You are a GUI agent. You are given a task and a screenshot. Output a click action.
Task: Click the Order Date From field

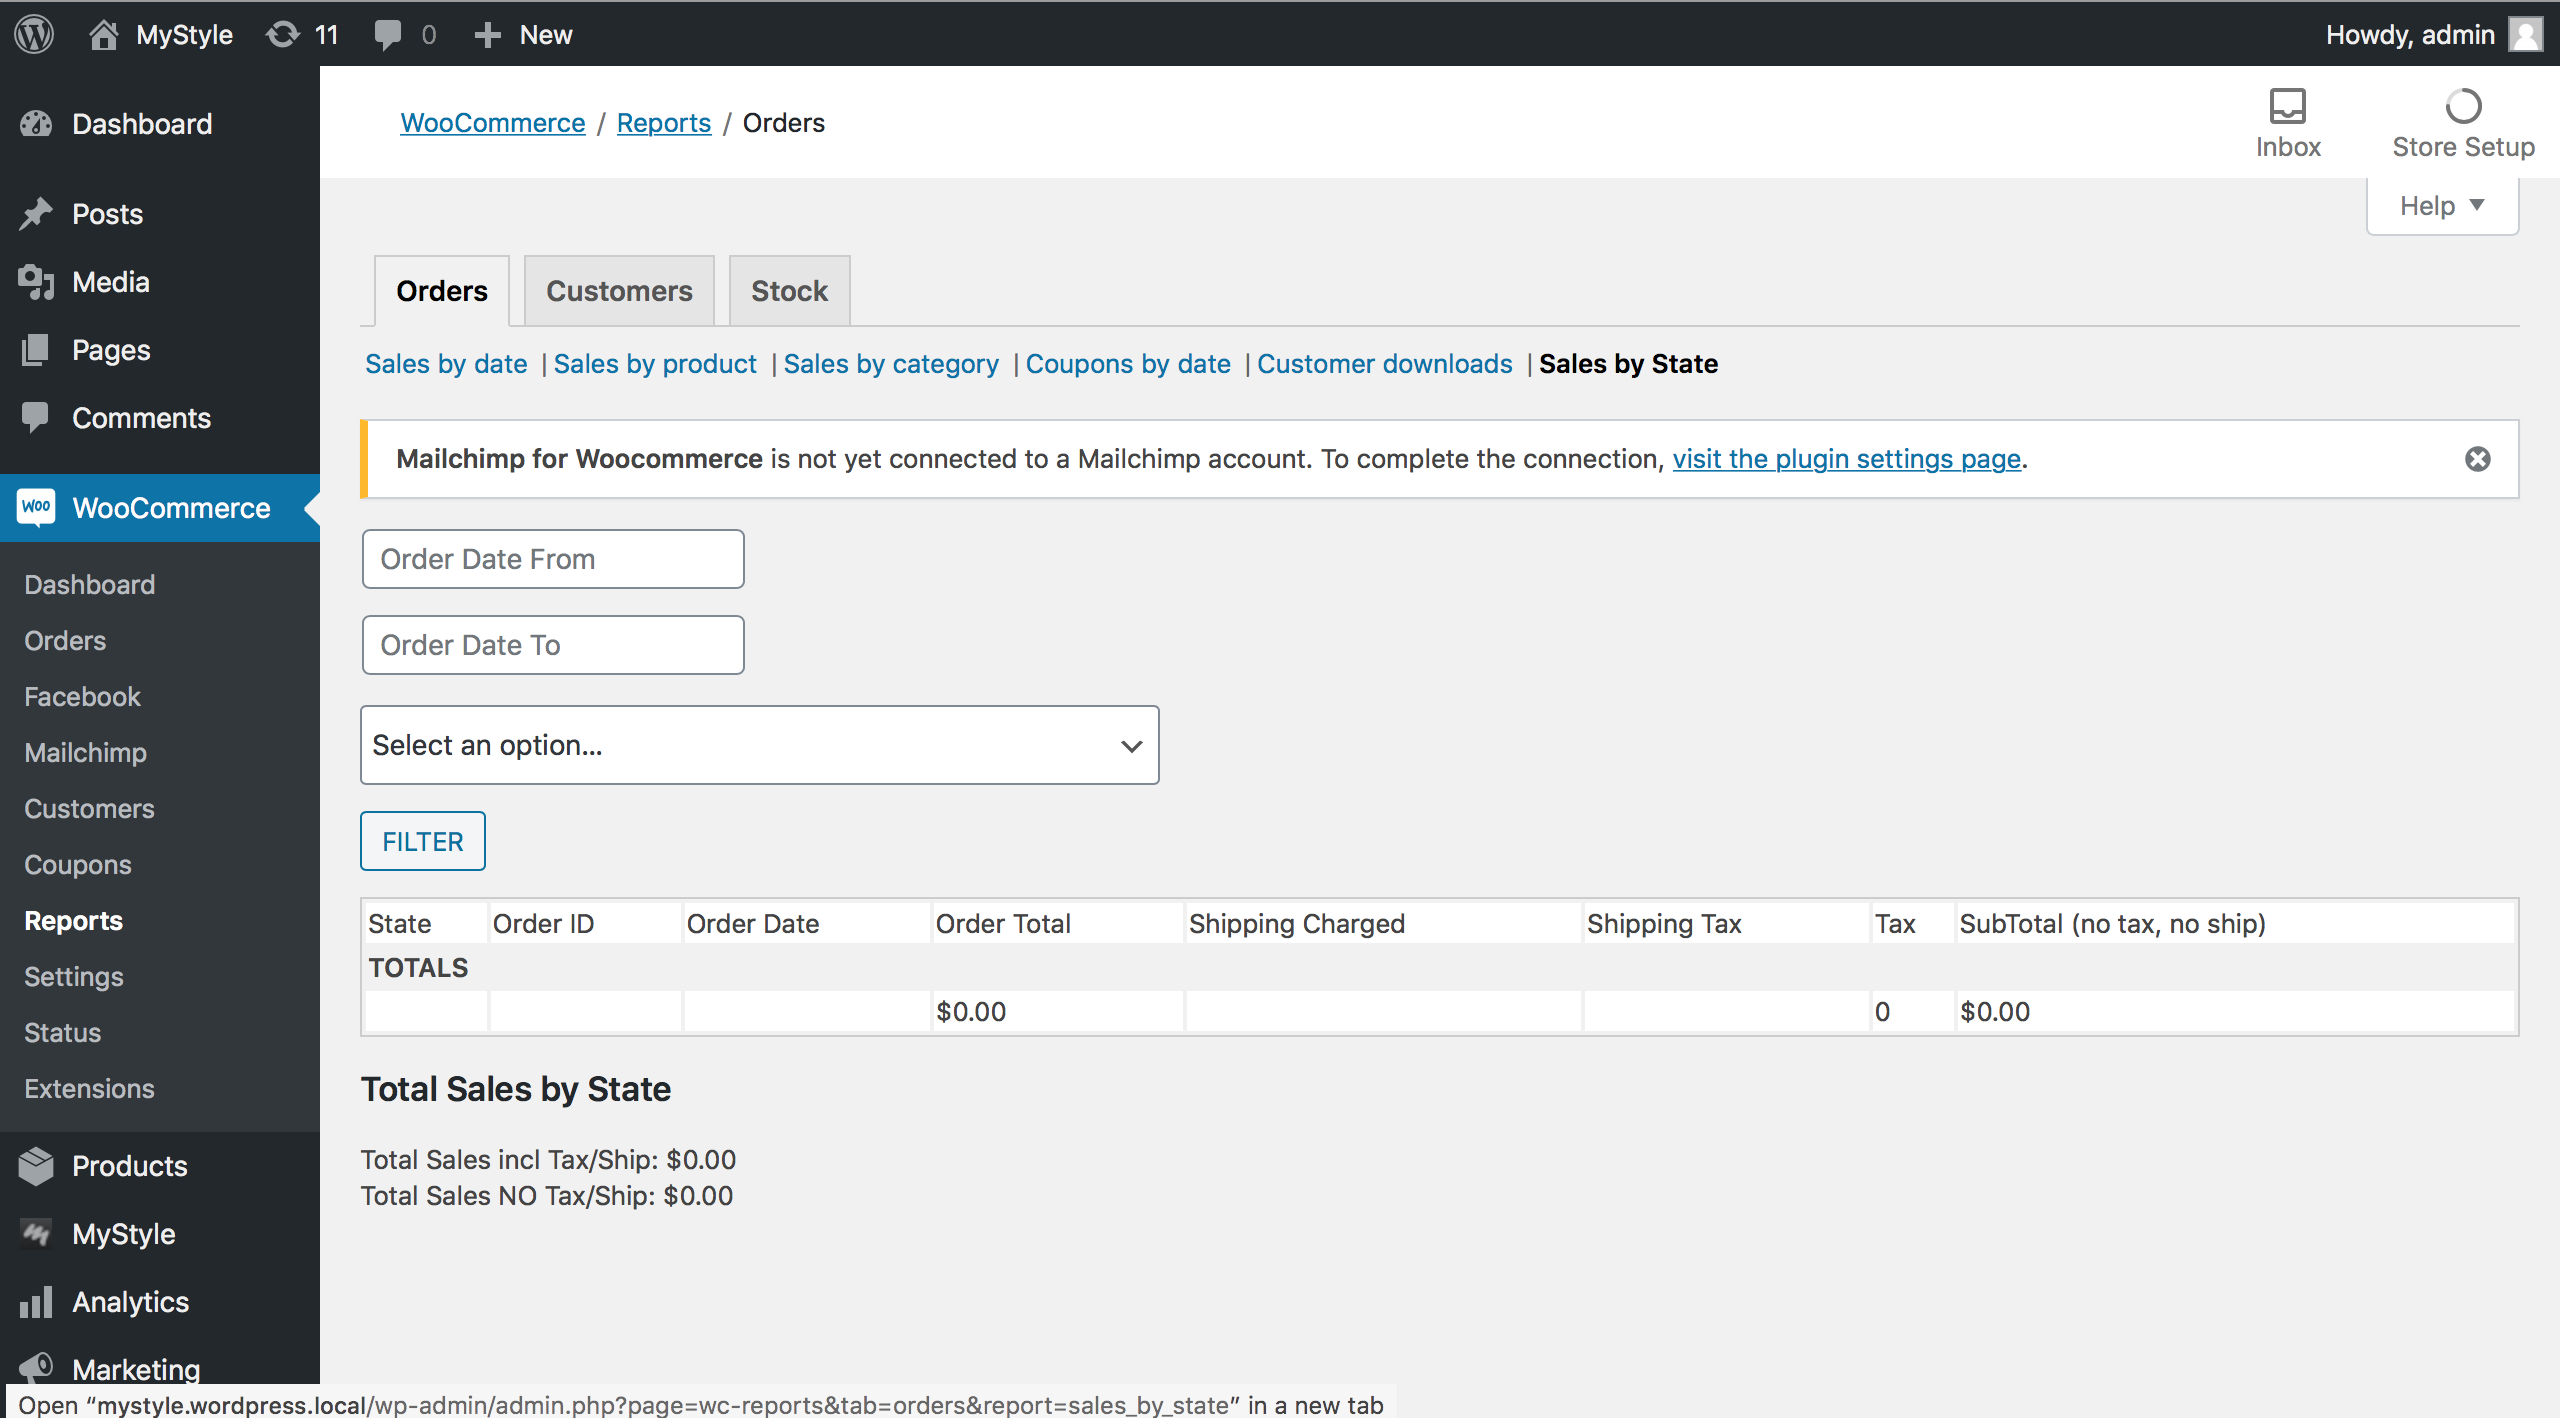coord(552,559)
